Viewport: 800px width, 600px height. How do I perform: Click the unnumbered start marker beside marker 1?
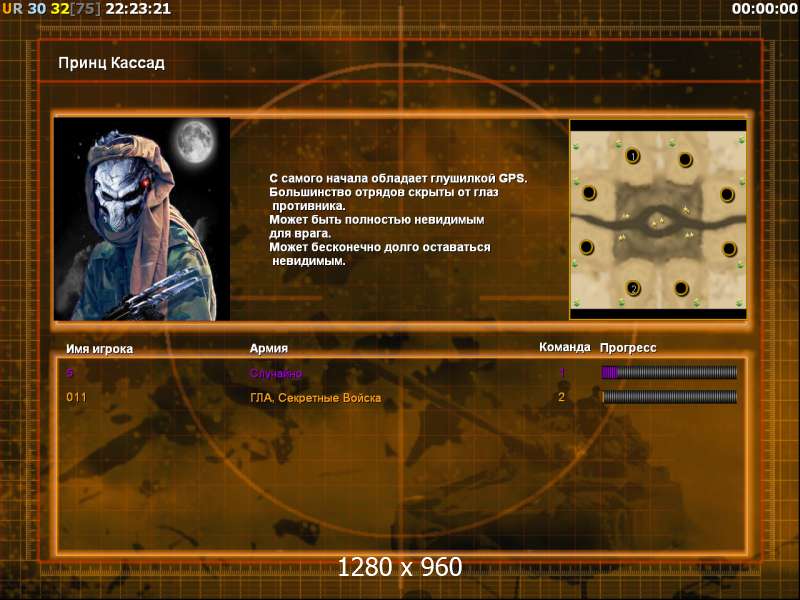point(685,160)
